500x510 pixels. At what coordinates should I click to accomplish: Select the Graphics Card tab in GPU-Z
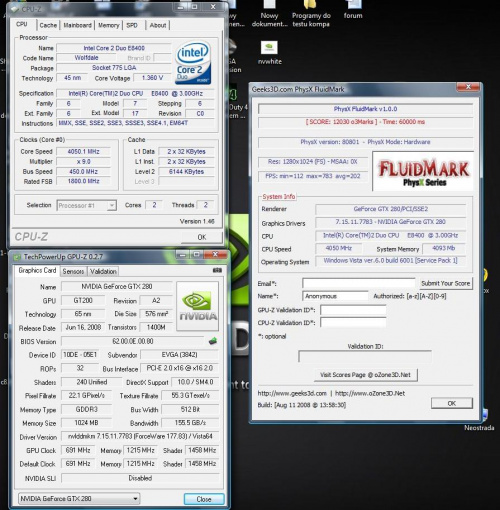[37, 270]
